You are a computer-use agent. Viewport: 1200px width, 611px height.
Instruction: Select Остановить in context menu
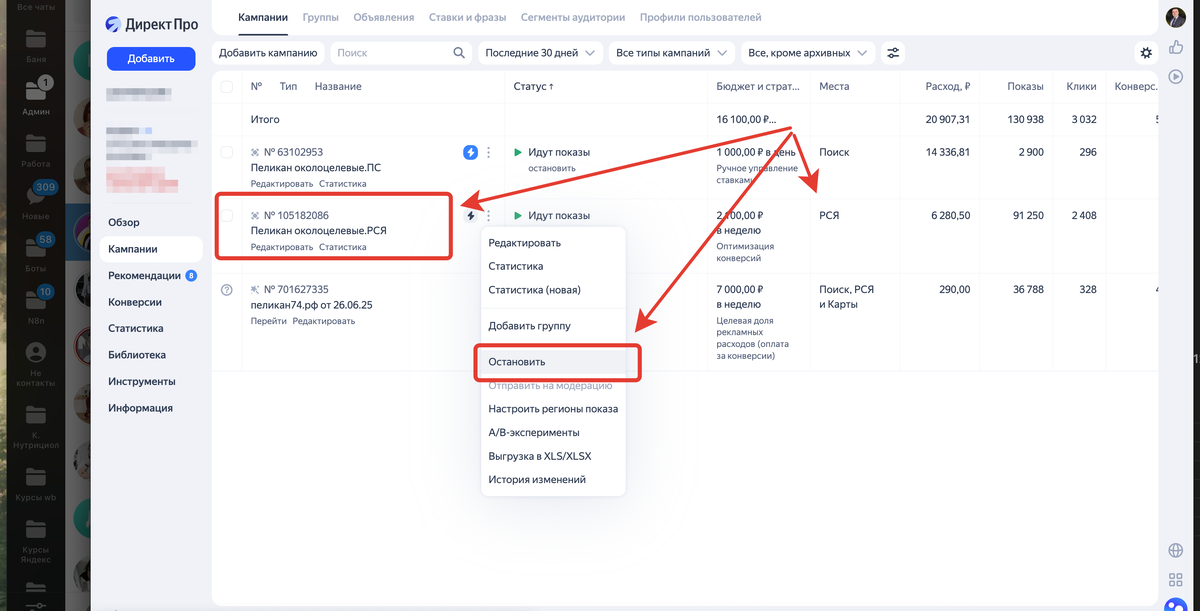click(x=553, y=362)
